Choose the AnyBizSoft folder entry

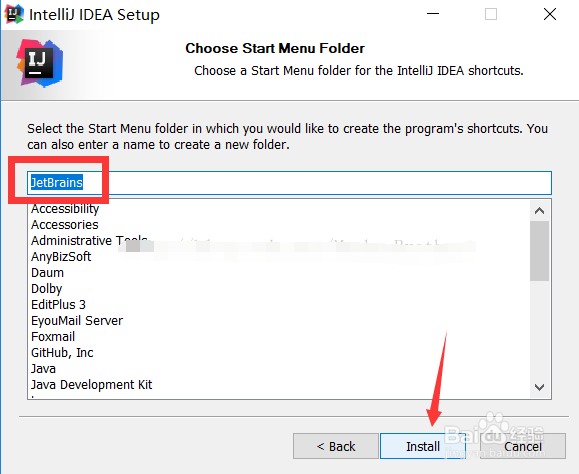tap(61, 257)
